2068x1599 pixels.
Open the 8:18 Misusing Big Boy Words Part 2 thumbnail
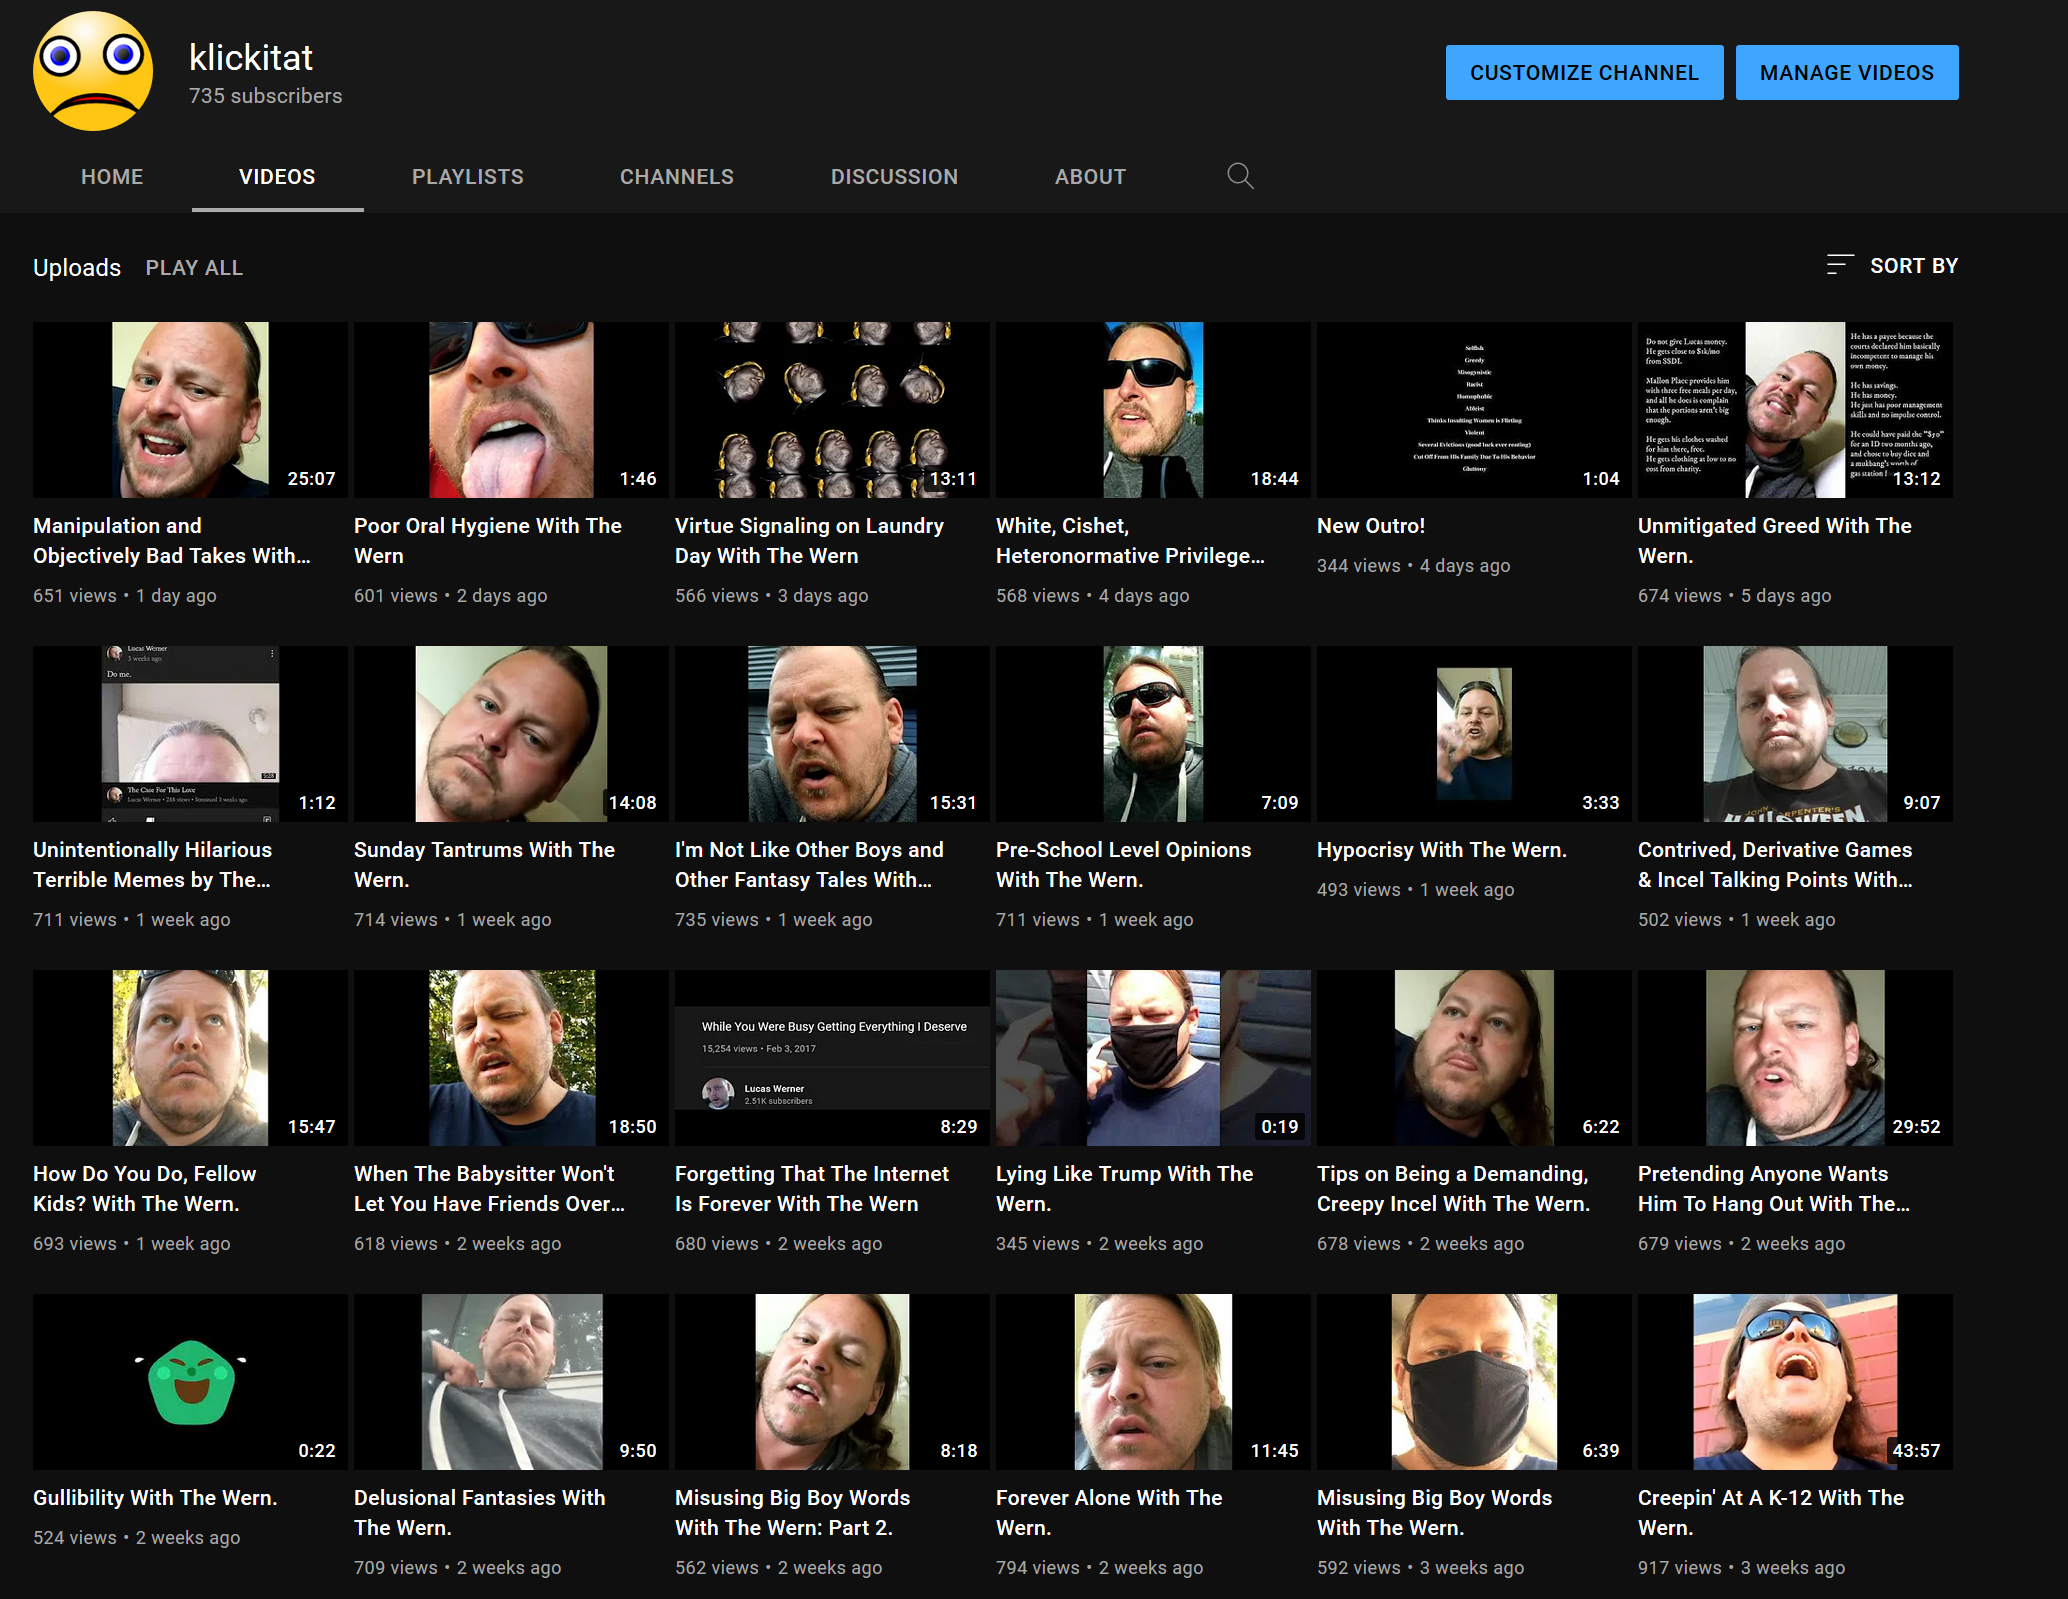click(832, 1382)
